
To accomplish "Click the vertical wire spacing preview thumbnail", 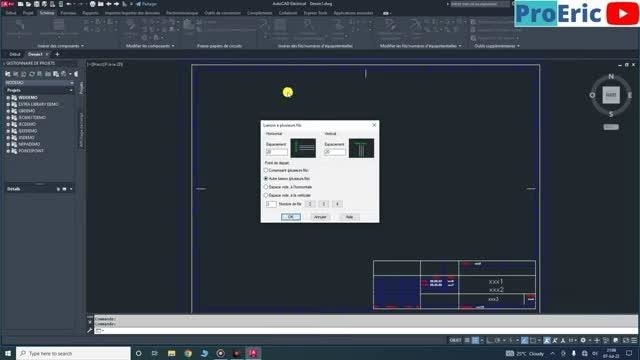I will (x=361, y=148).
